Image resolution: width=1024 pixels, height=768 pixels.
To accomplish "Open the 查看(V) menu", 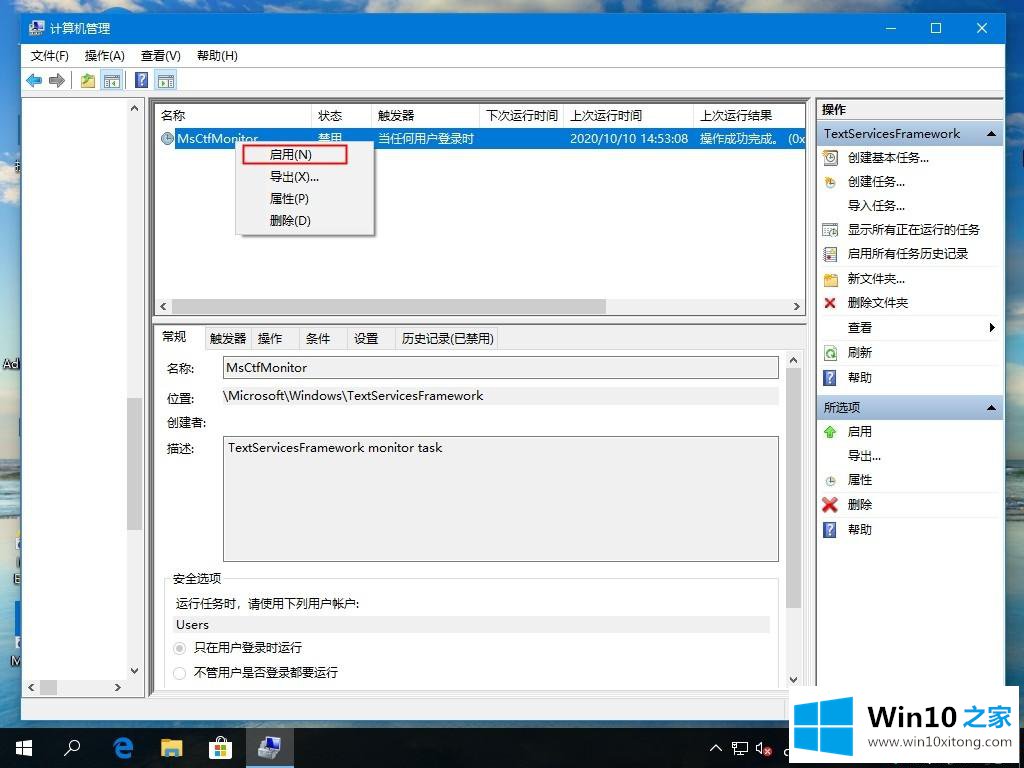I will (x=161, y=56).
